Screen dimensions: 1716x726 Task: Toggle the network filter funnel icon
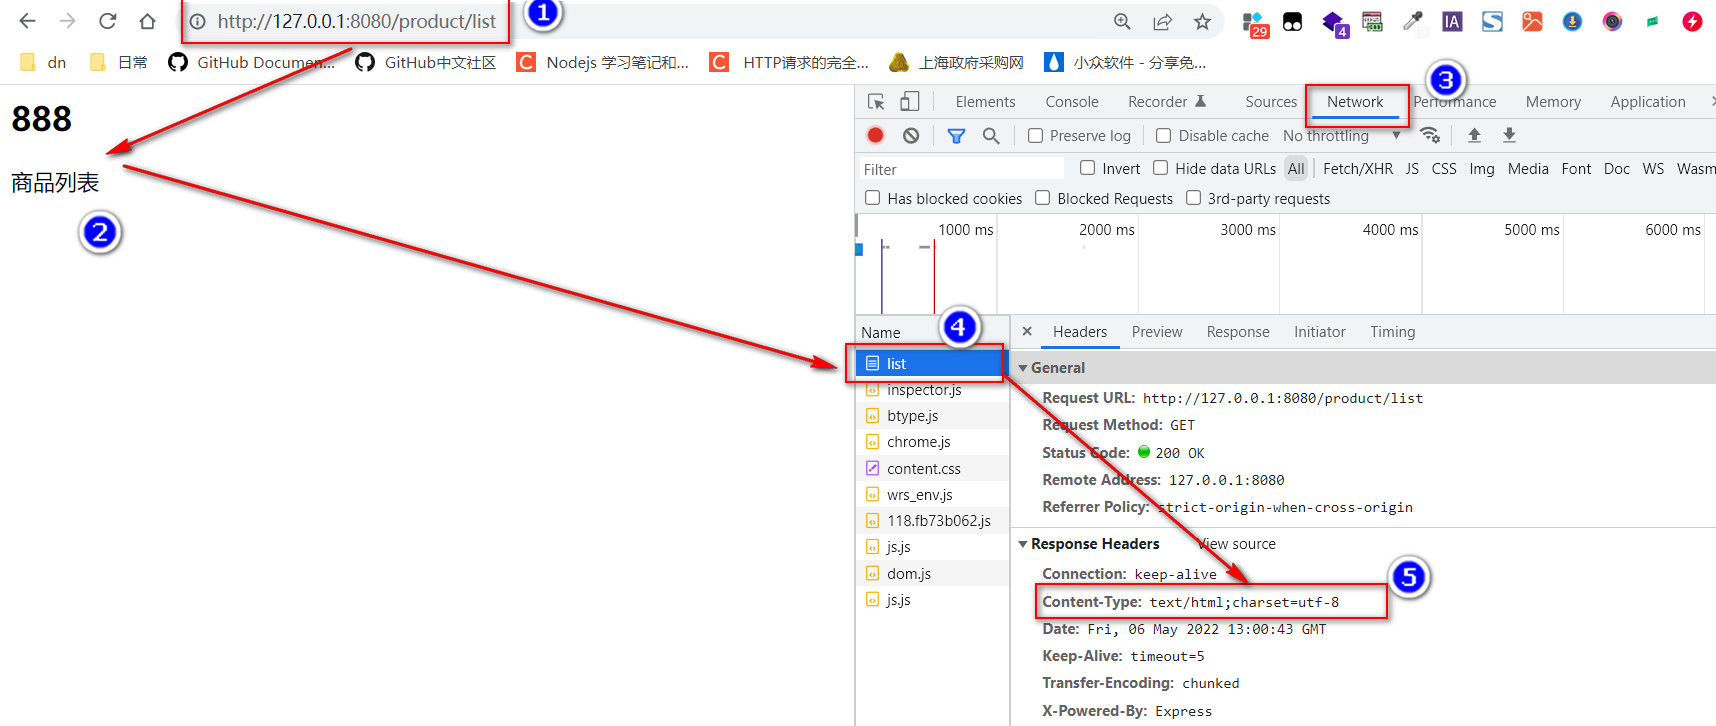[x=956, y=135]
